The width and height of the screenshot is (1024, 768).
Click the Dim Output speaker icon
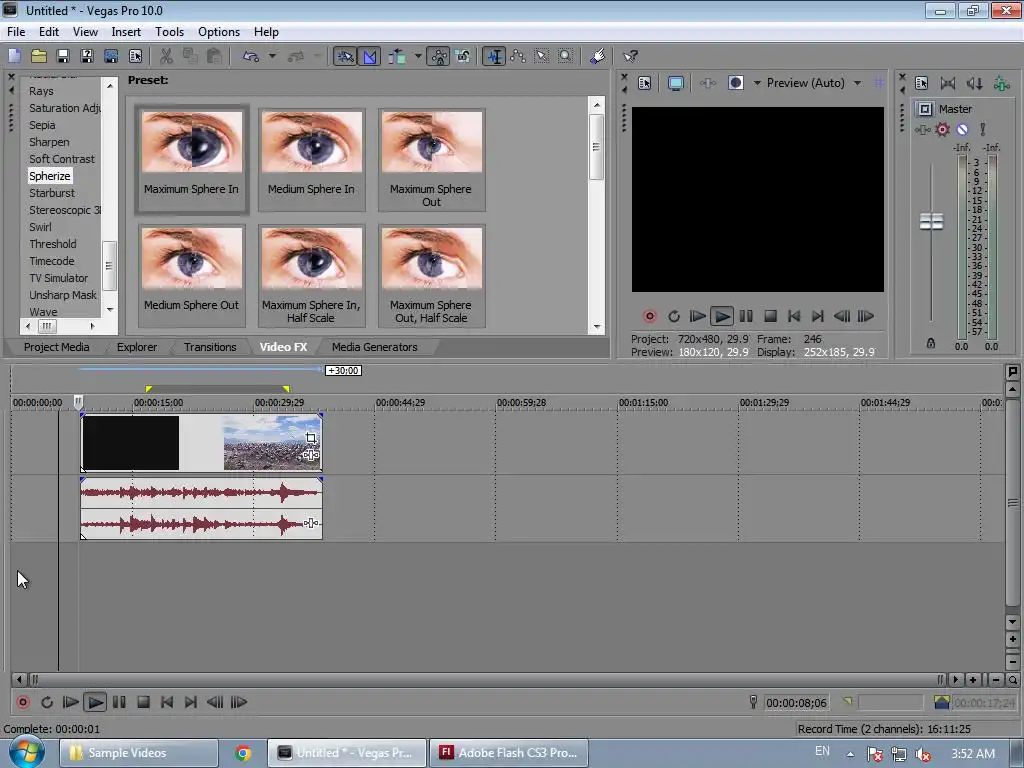point(974,83)
